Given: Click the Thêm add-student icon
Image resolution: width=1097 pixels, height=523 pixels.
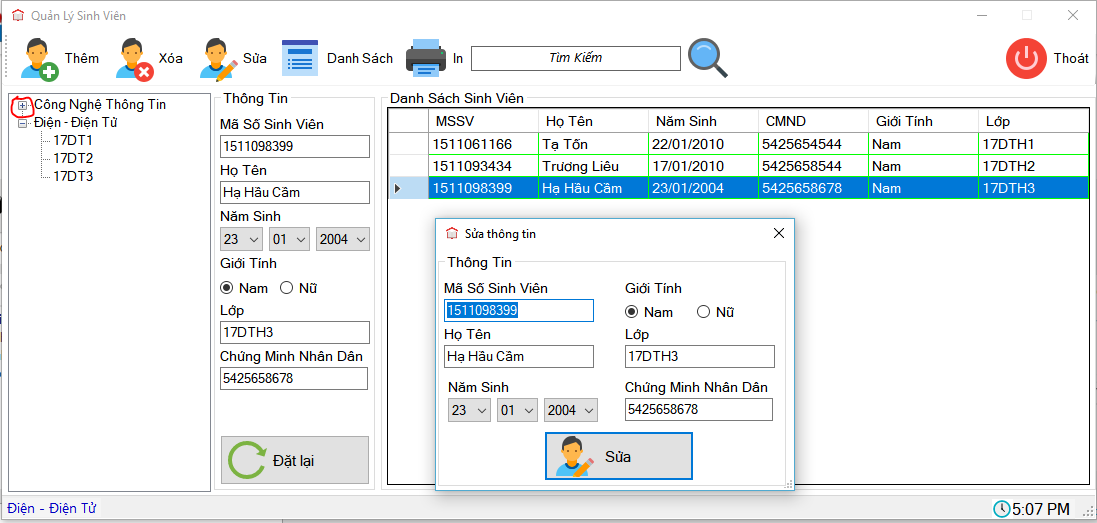Looking at the screenshot, I should (x=40, y=59).
